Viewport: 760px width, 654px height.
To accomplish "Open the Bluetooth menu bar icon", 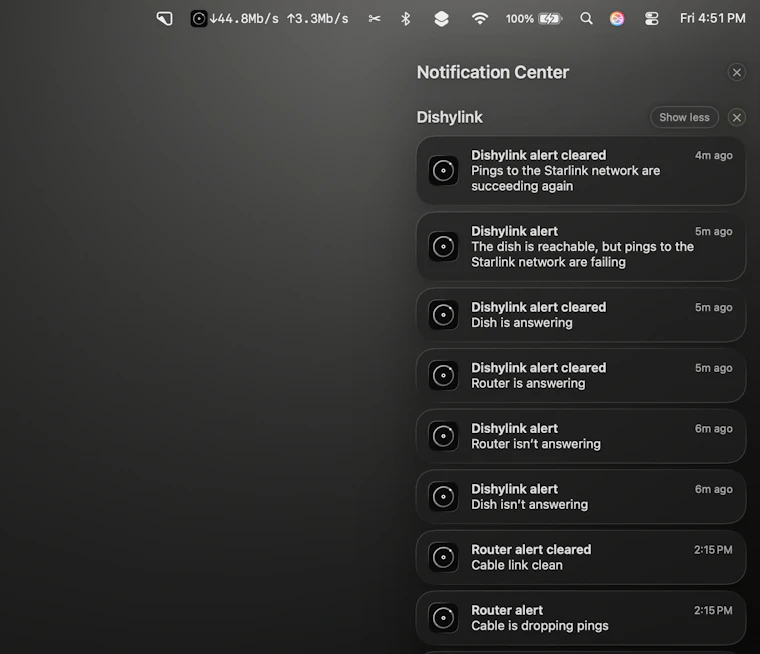I will [406, 18].
